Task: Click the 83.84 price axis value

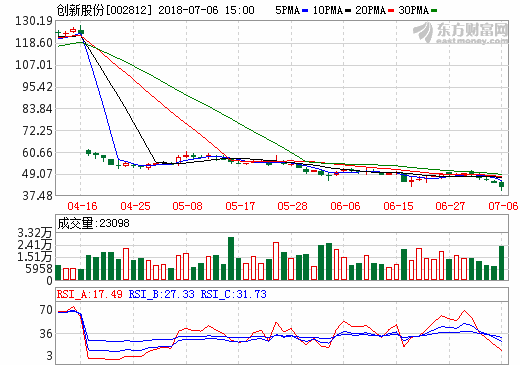Action: (37, 109)
